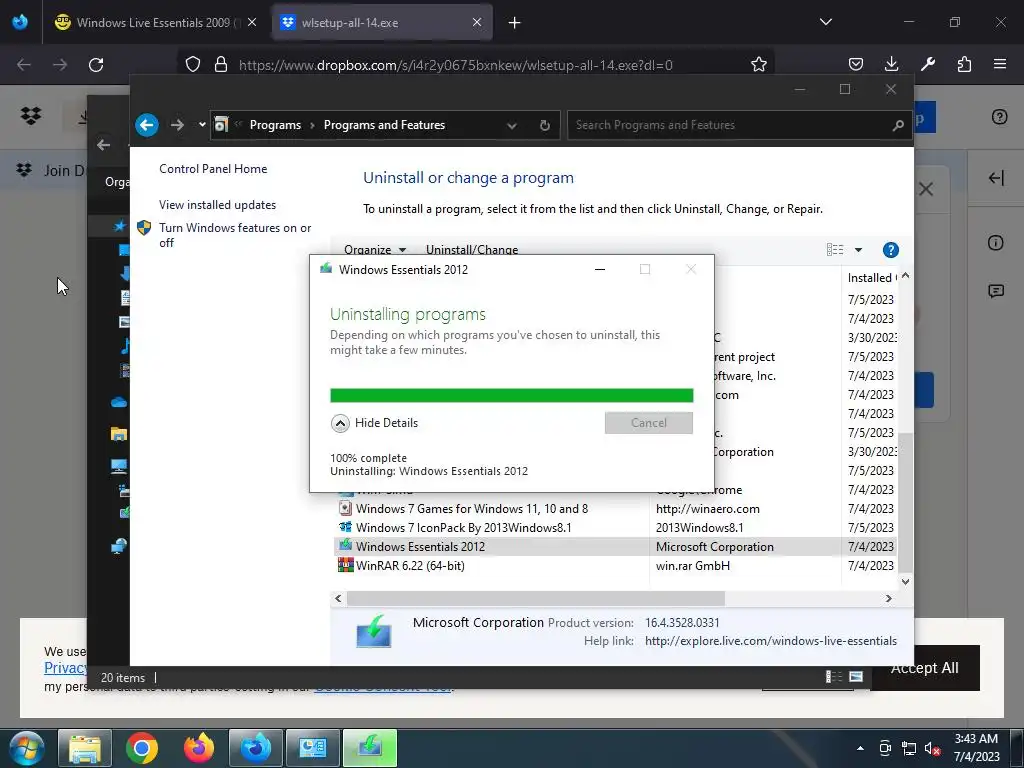
Task: Click Programs and Features breadcrumb
Action: pos(384,125)
